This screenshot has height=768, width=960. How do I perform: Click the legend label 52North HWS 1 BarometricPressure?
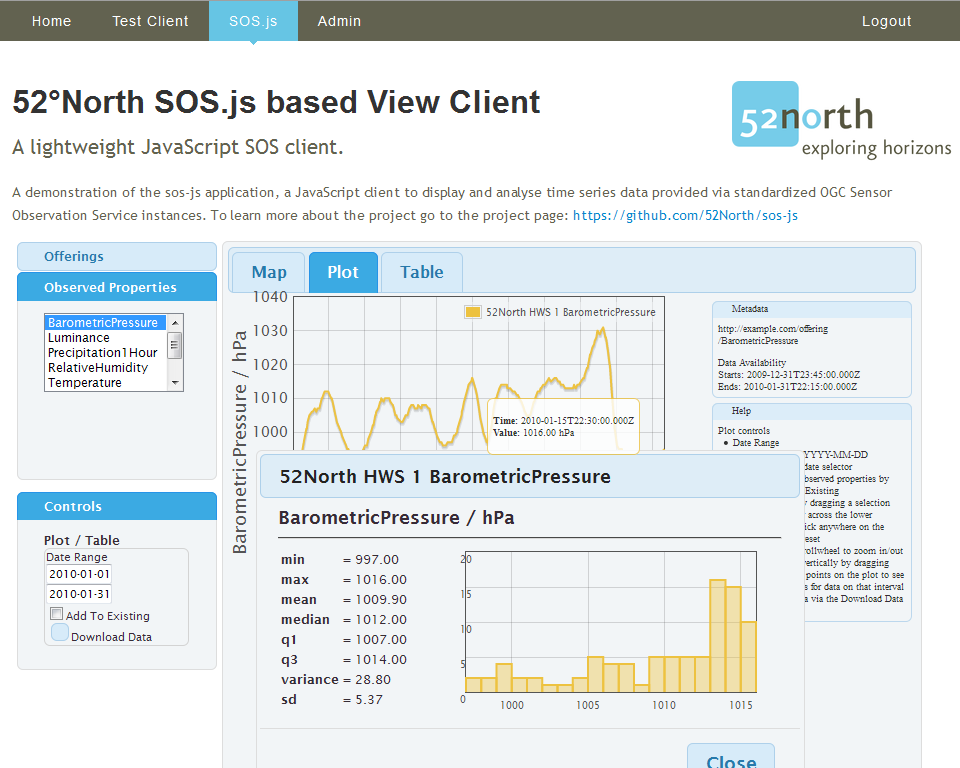tap(571, 312)
